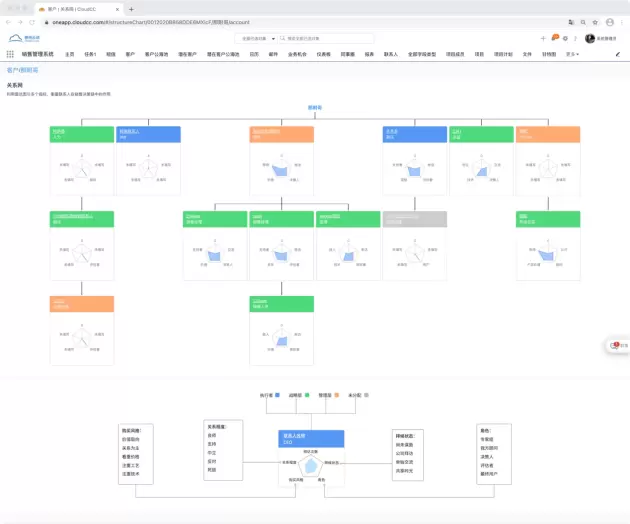Open the settings gear in header
630x524 pixels.
[565, 38]
